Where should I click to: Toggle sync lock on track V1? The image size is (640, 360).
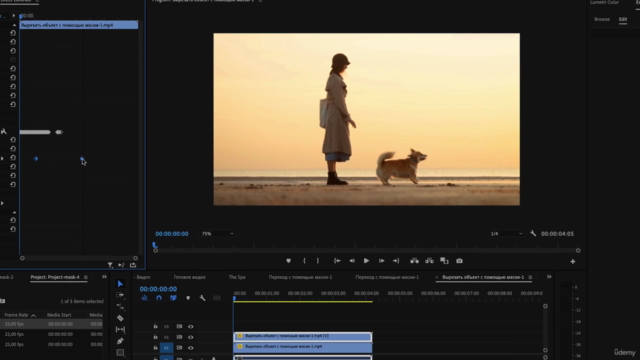(x=179, y=348)
